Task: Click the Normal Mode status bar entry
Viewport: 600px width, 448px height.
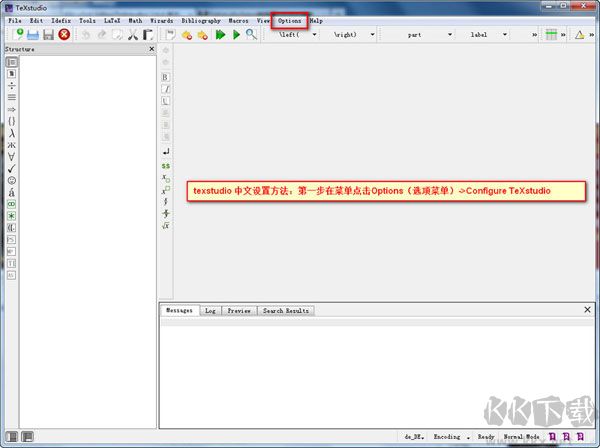Action: (521, 437)
